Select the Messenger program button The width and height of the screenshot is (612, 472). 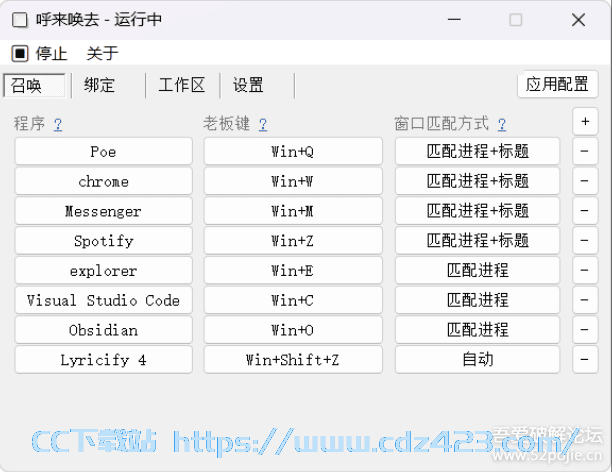[x=103, y=211]
